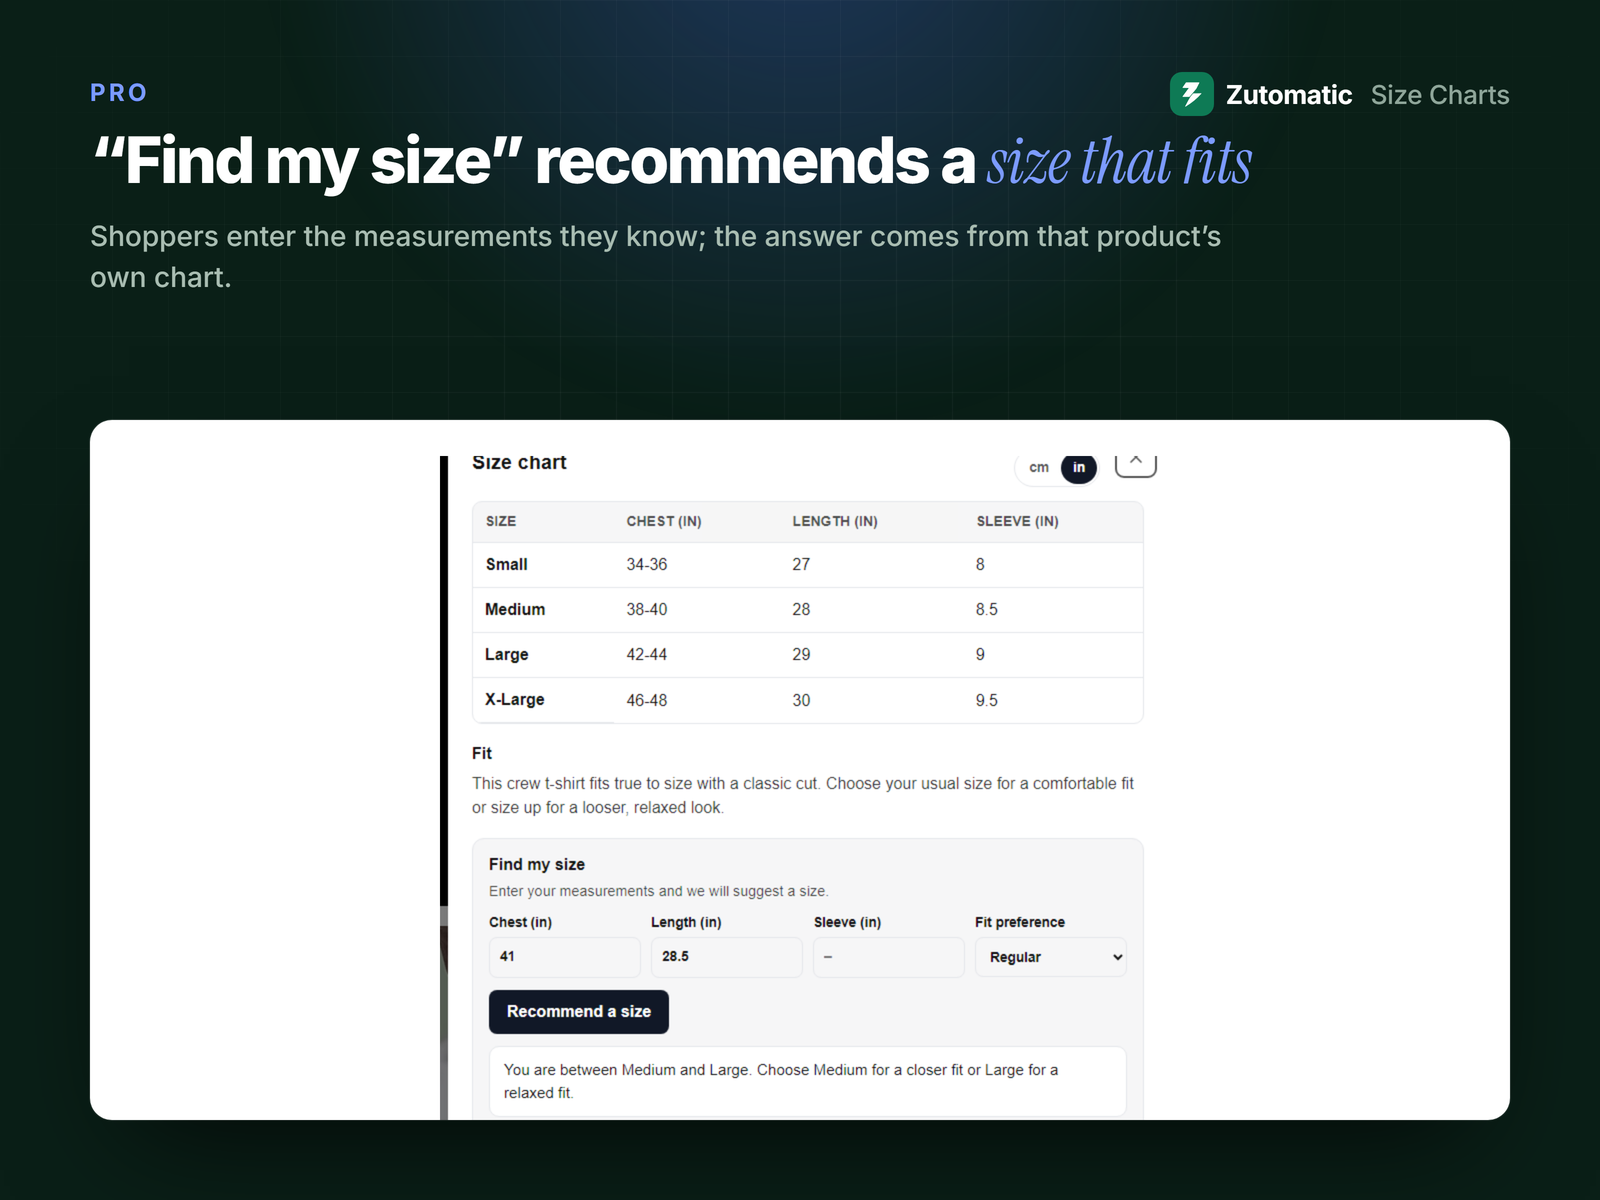
Task: Click the Large row sleeve value 9
Action: click(980, 654)
